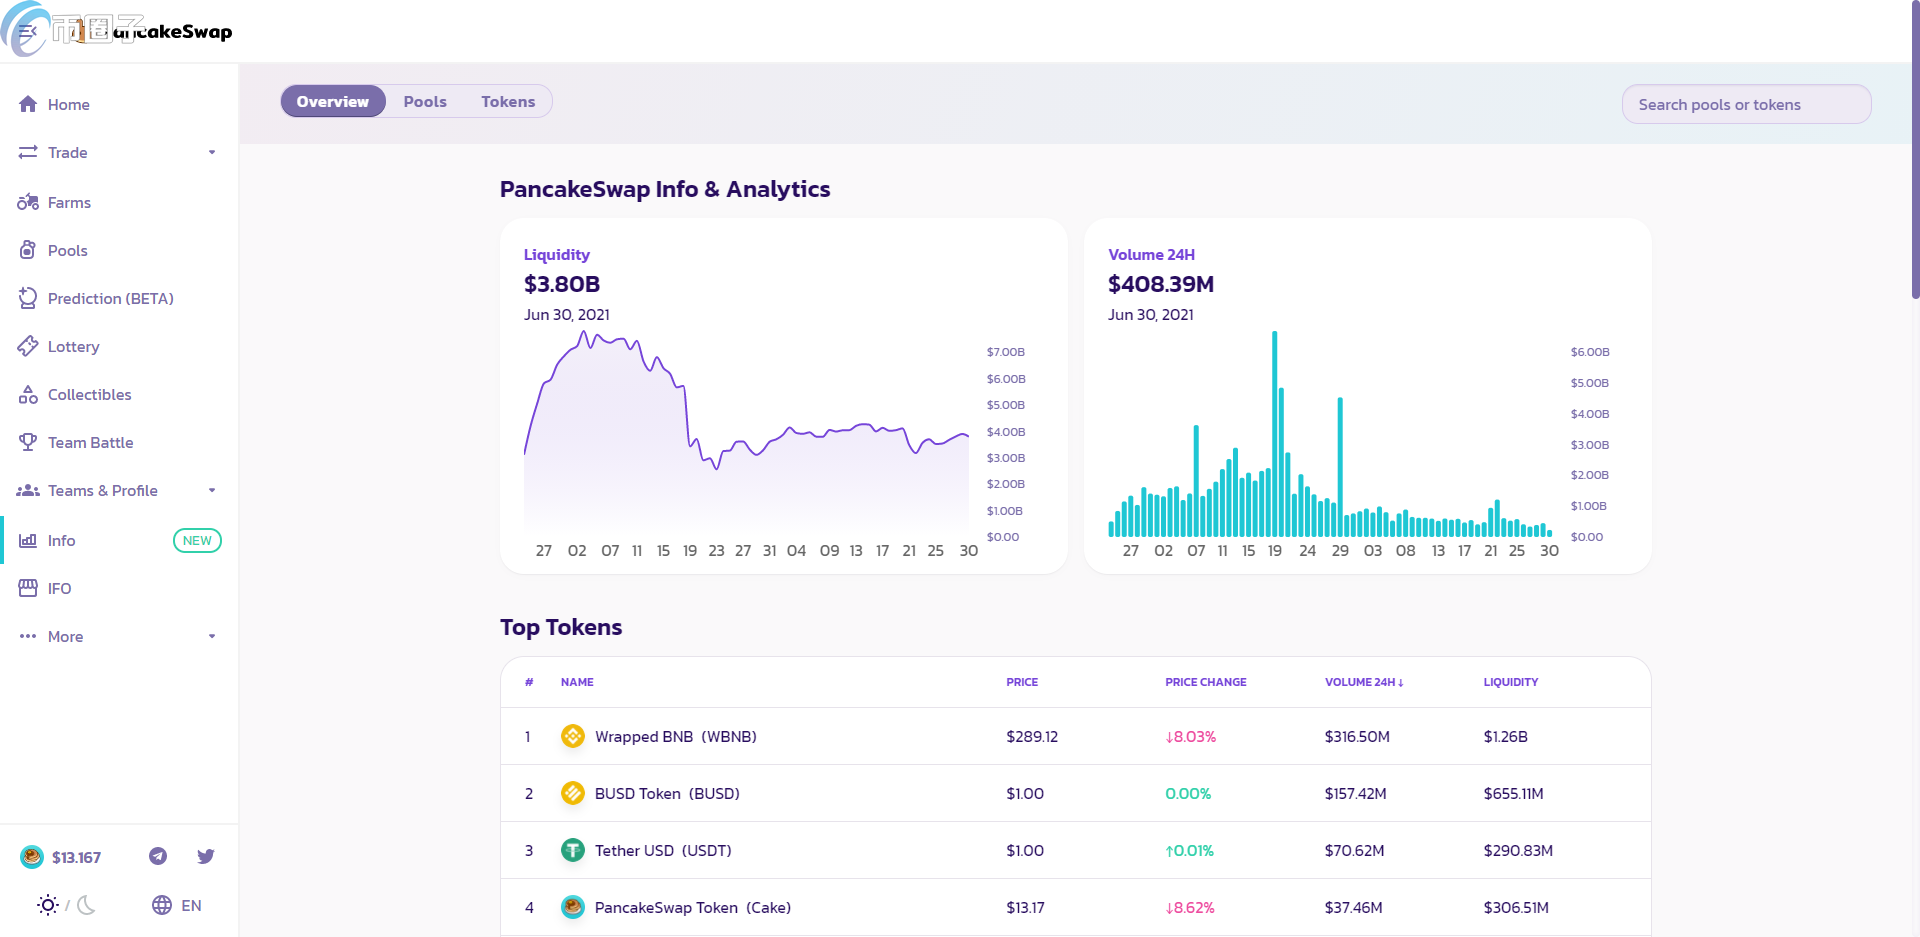
Task: Switch to the Tokens tab
Action: pyautogui.click(x=508, y=101)
